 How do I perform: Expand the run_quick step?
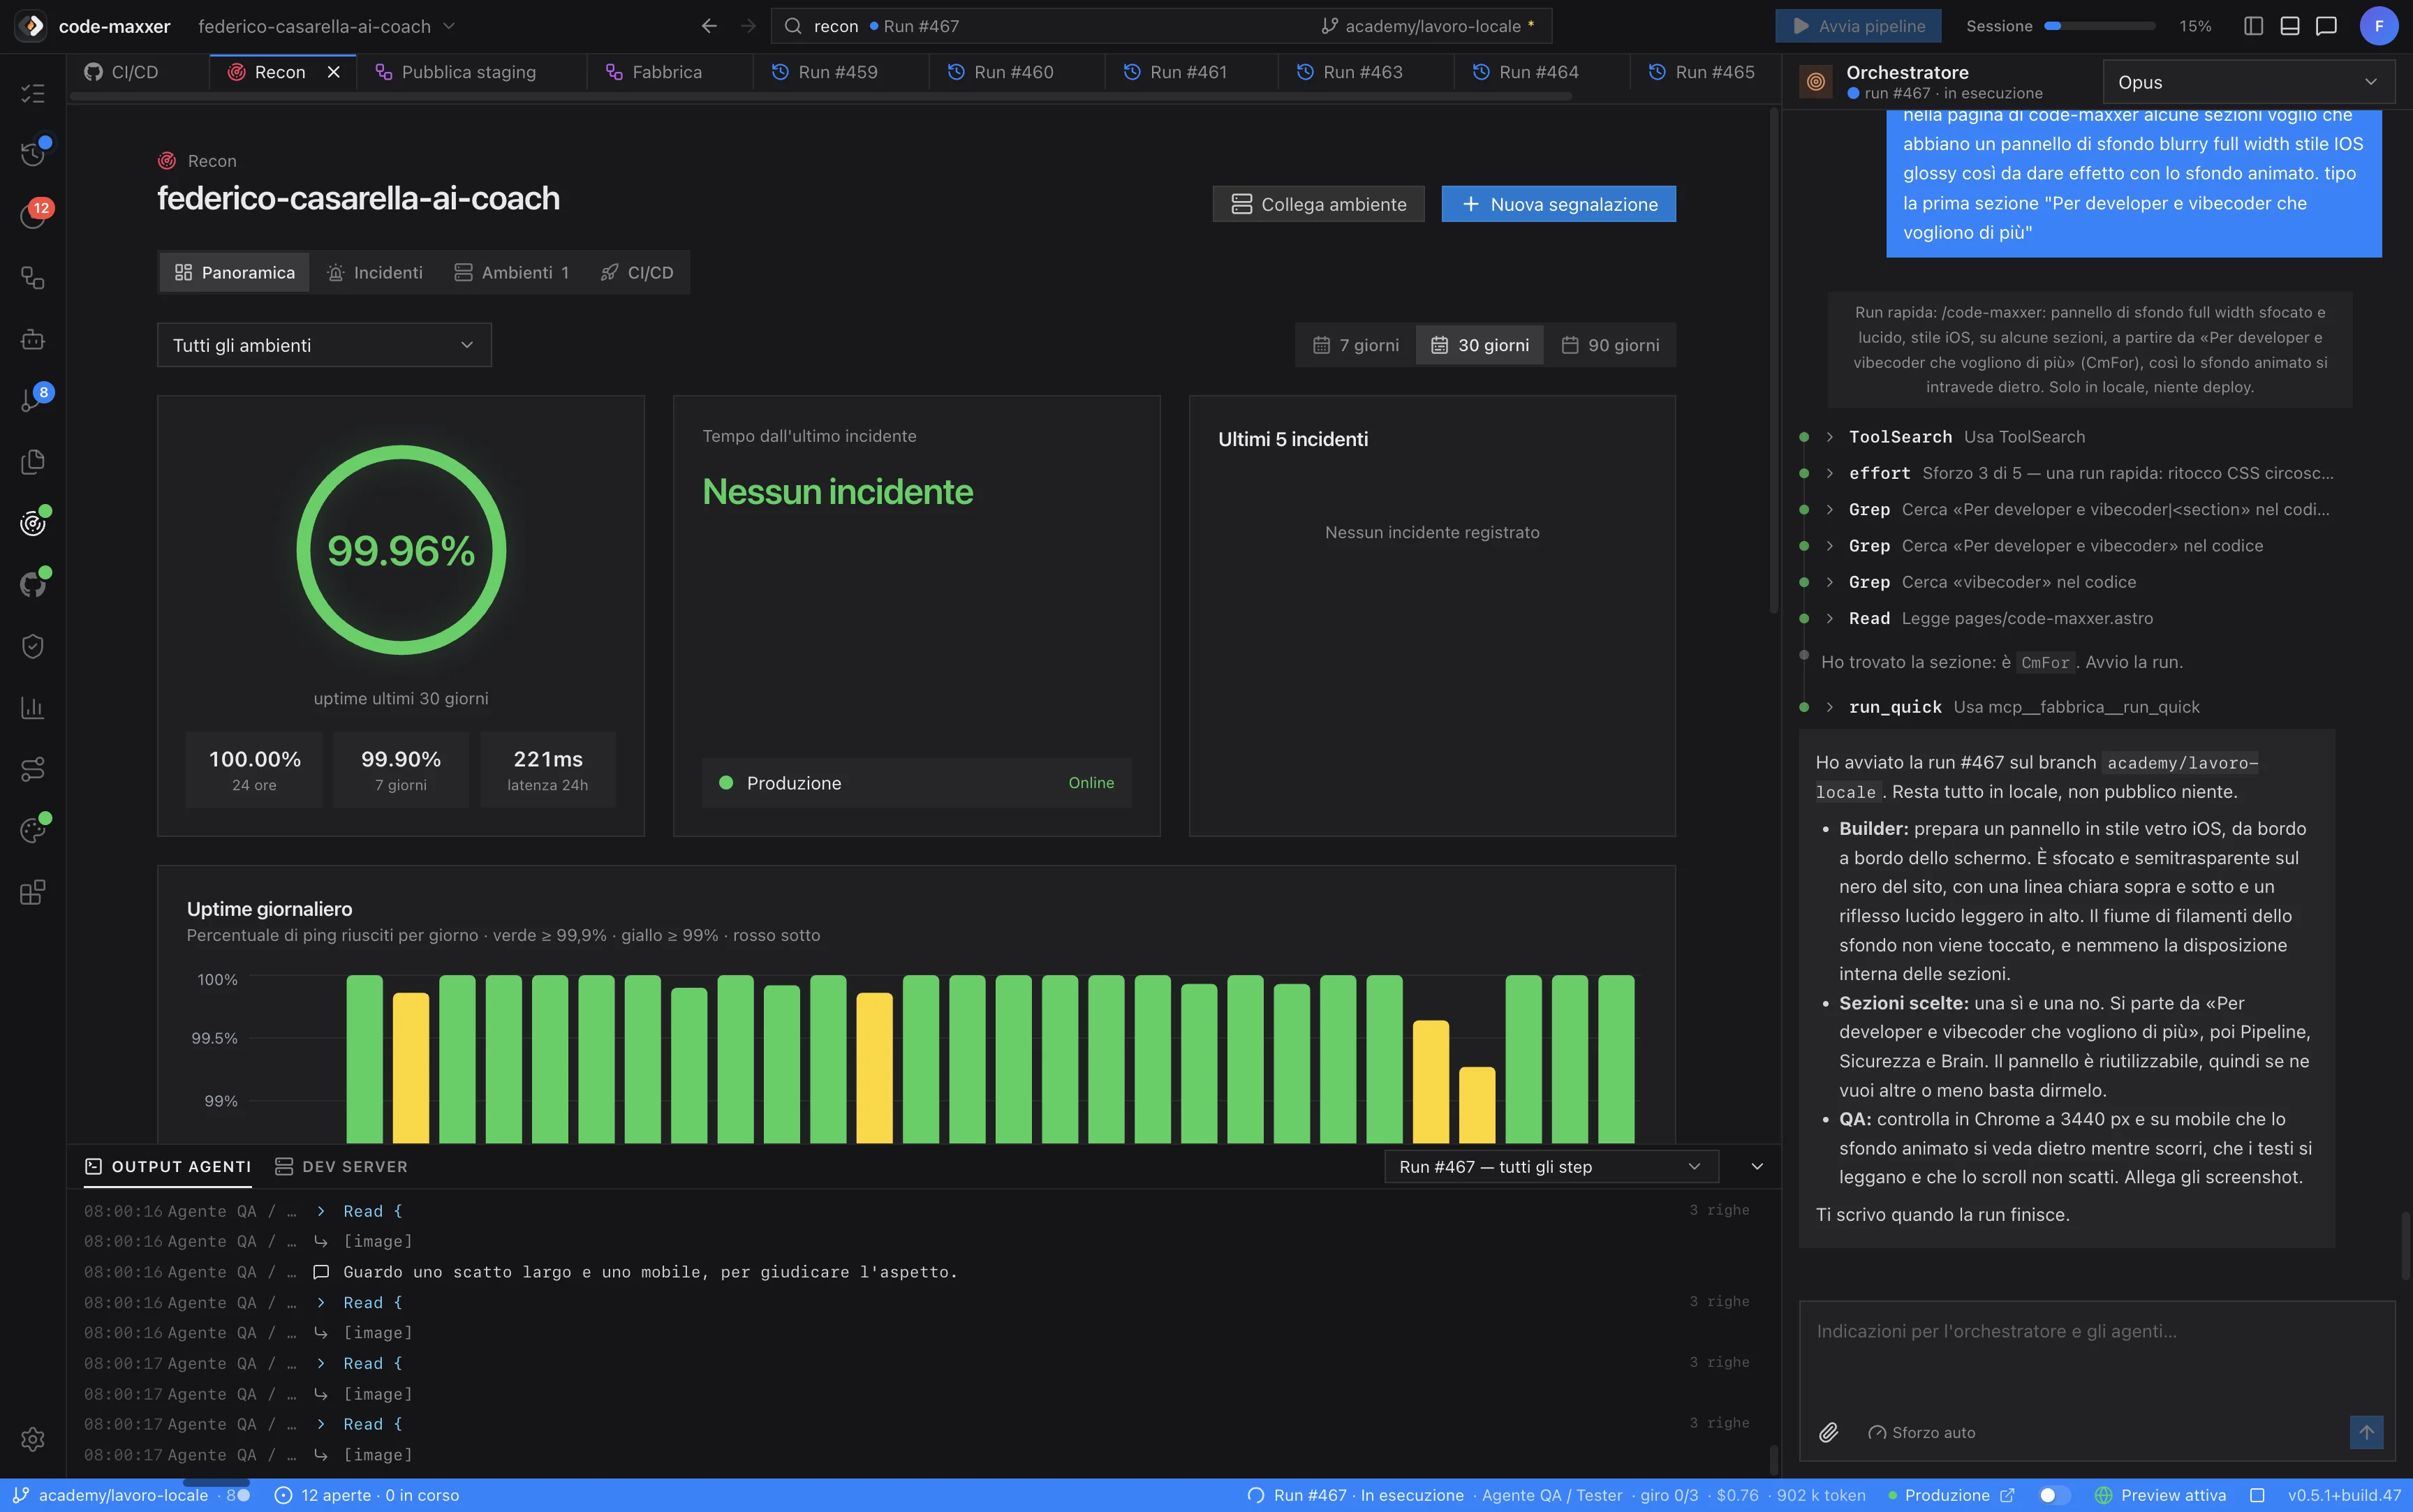click(1829, 707)
